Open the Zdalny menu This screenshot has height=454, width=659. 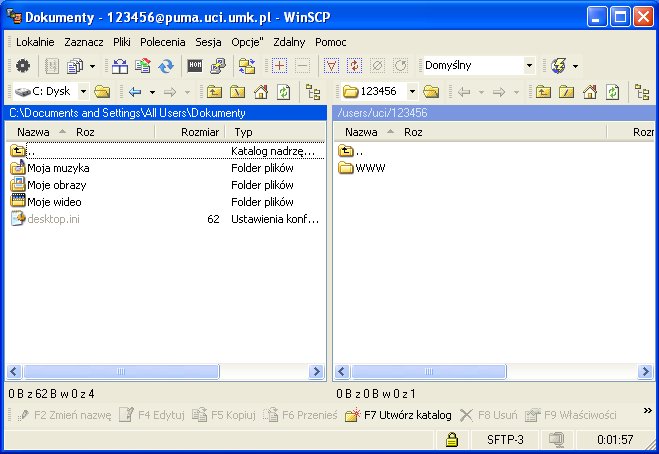pyautogui.click(x=289, y=42)
